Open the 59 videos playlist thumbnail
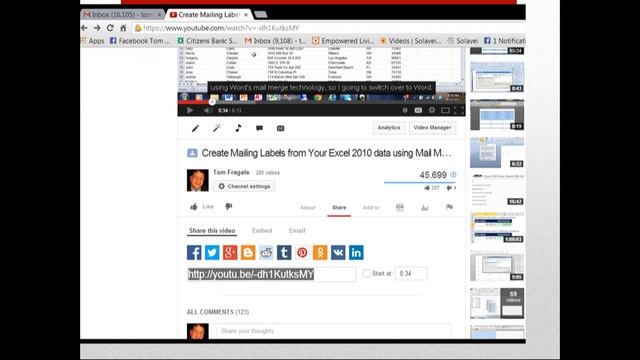Viewport: 640px width, 360px height. [497, 303]
